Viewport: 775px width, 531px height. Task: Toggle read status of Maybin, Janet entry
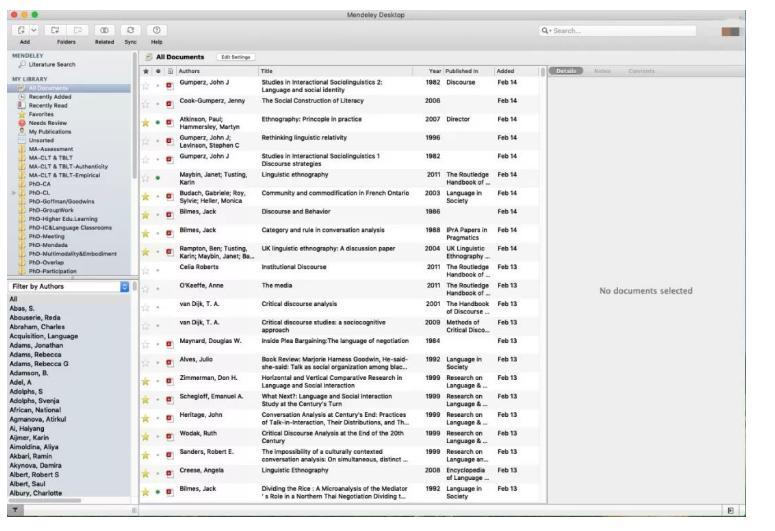pyautogui.click(x=158, y=177)
